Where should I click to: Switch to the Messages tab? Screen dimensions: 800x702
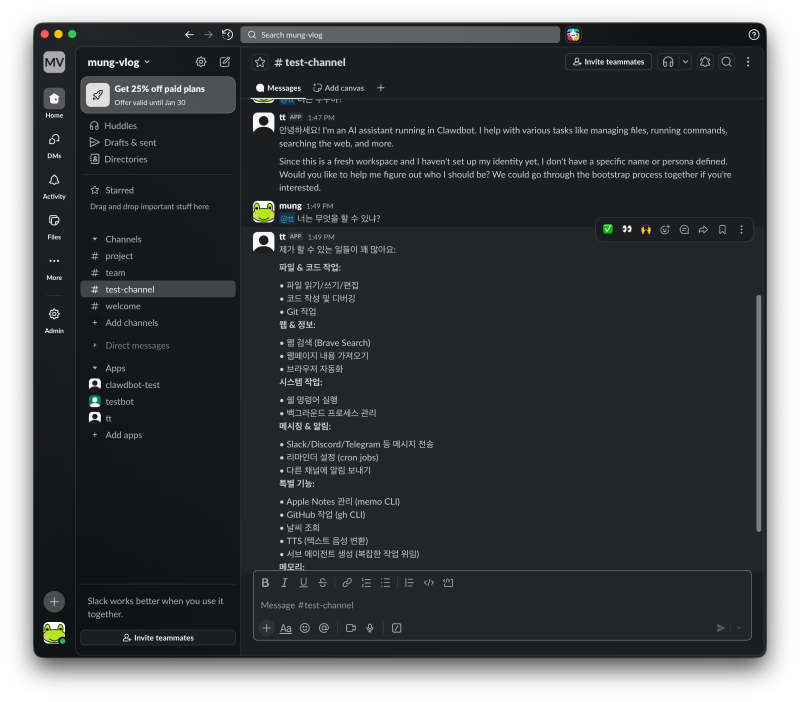(x=279, y=88)
